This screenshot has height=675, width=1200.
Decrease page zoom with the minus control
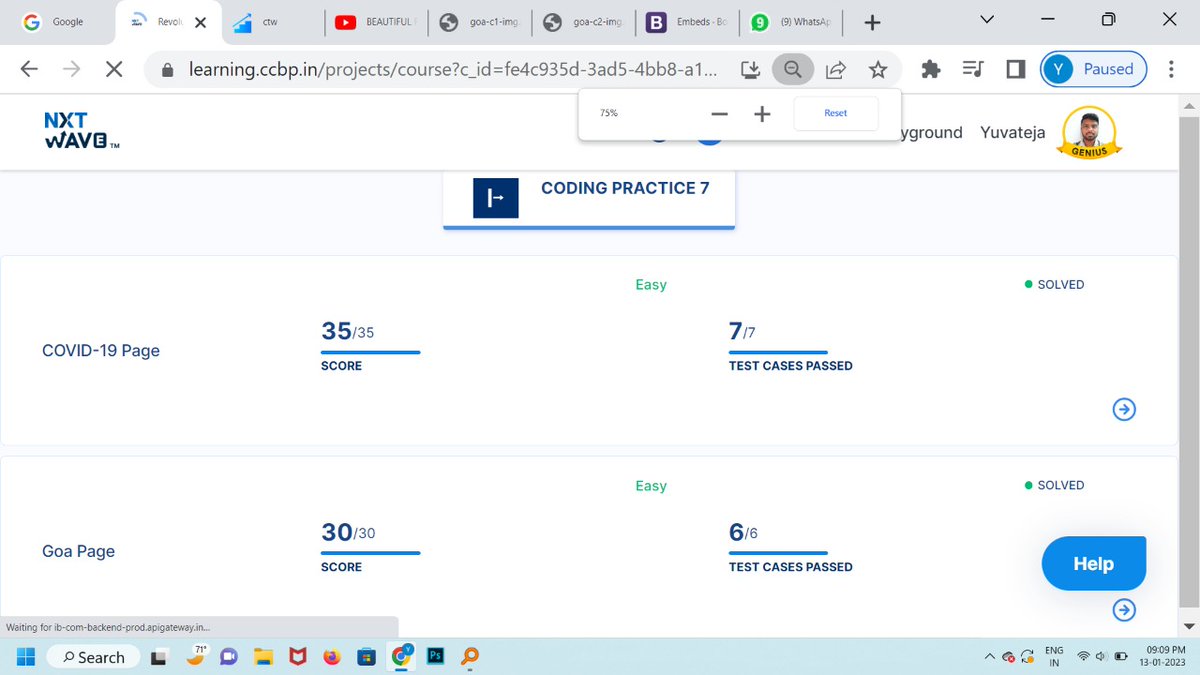pyautogui.click(x=719, y=113)
